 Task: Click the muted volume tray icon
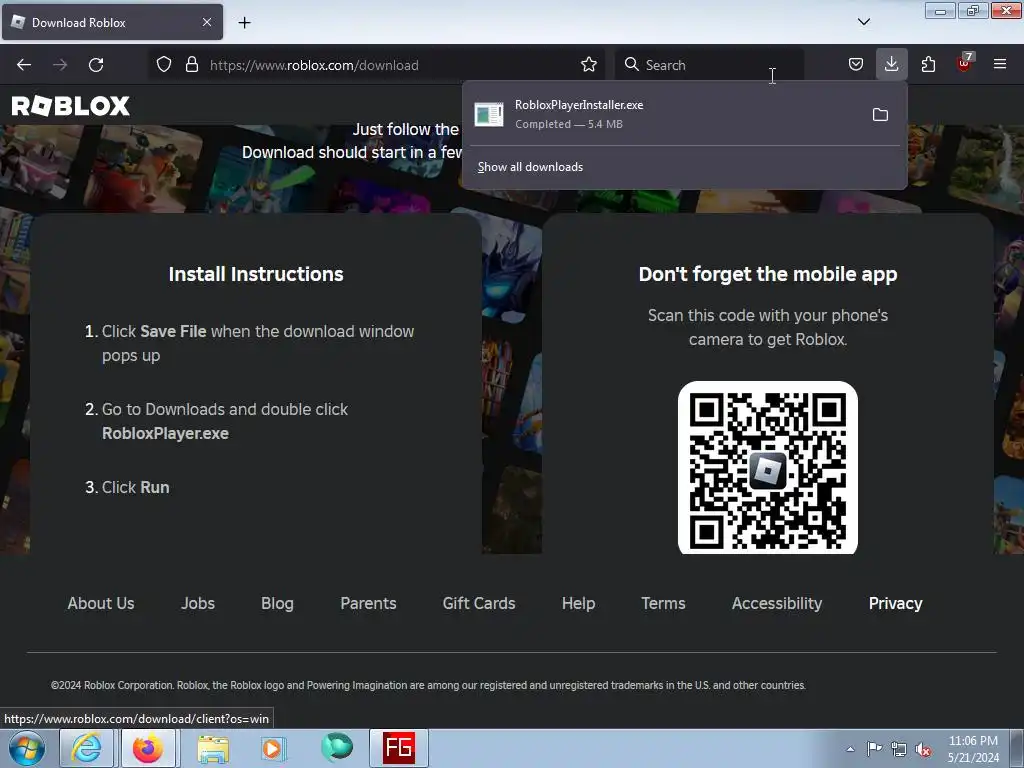click(x=923, y=749)
